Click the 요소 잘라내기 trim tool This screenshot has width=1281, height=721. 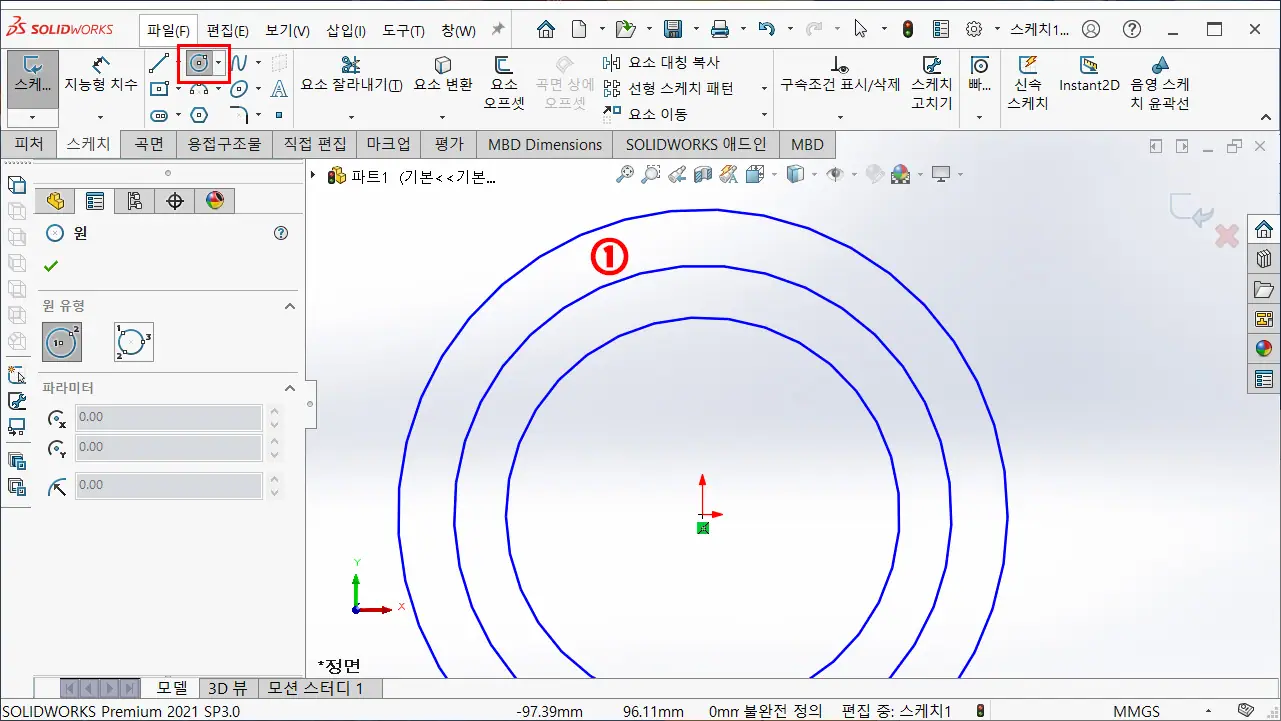[351, 75]
